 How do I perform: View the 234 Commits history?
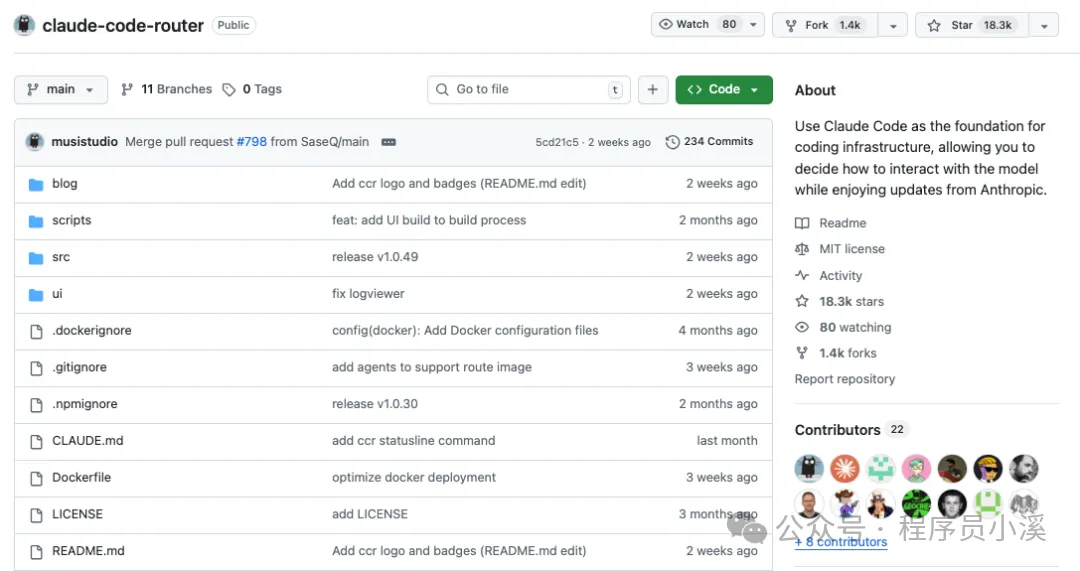coord(709,141)
